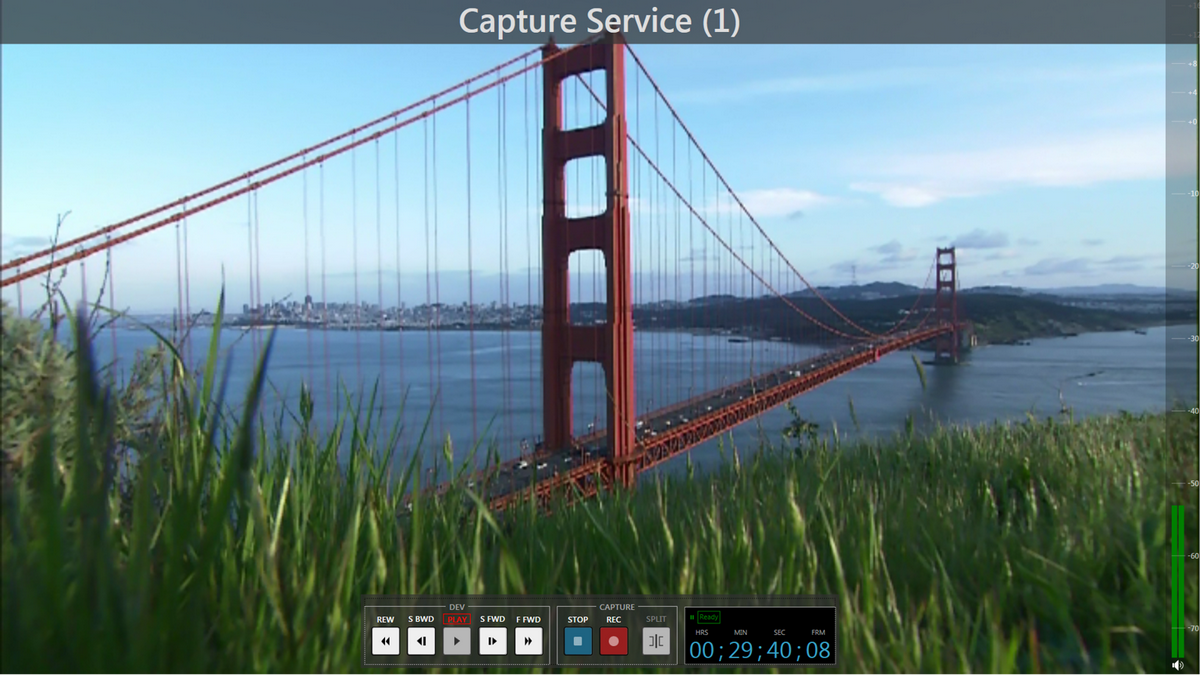Toggle recording with the REC button
This screenshot has width=1200, height=675.
pyautogui.click(x=613, y=642)
